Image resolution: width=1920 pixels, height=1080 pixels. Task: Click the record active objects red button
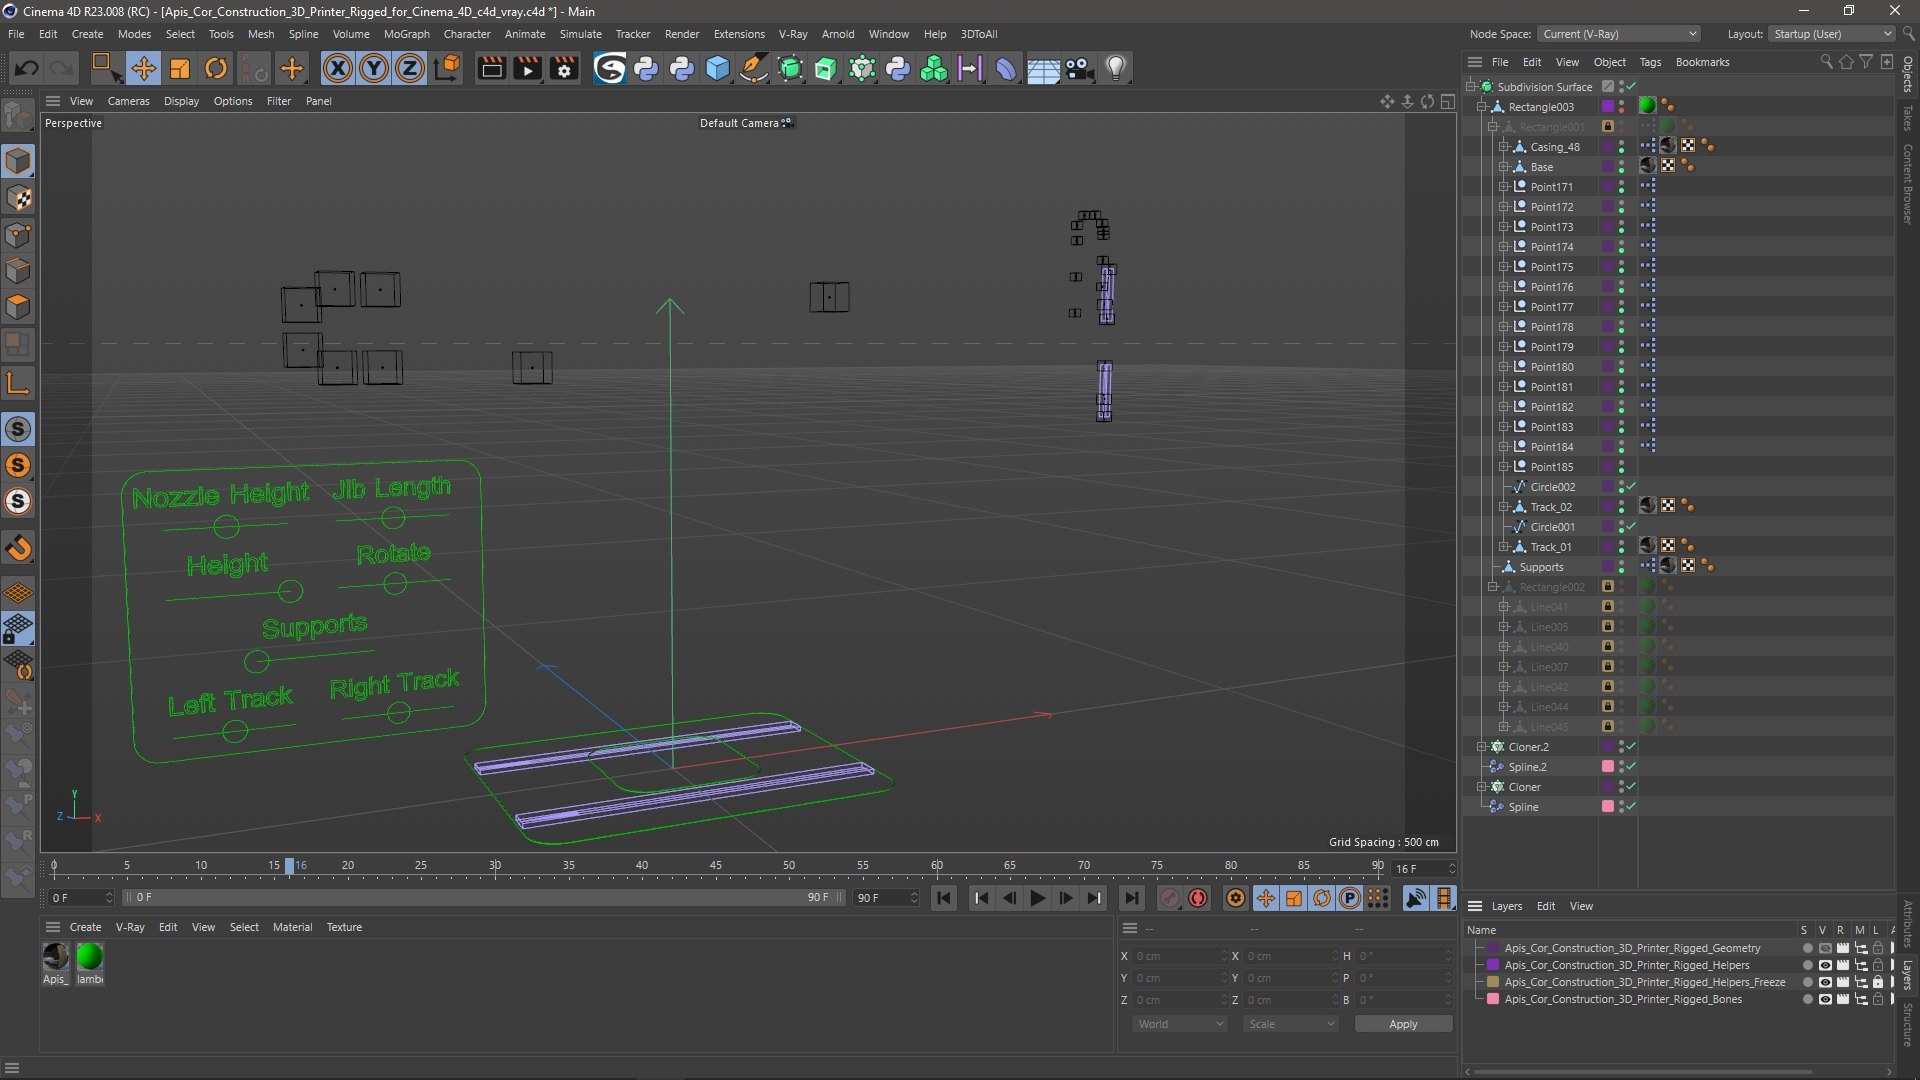pyautogui.click(x=1169, y=898)
